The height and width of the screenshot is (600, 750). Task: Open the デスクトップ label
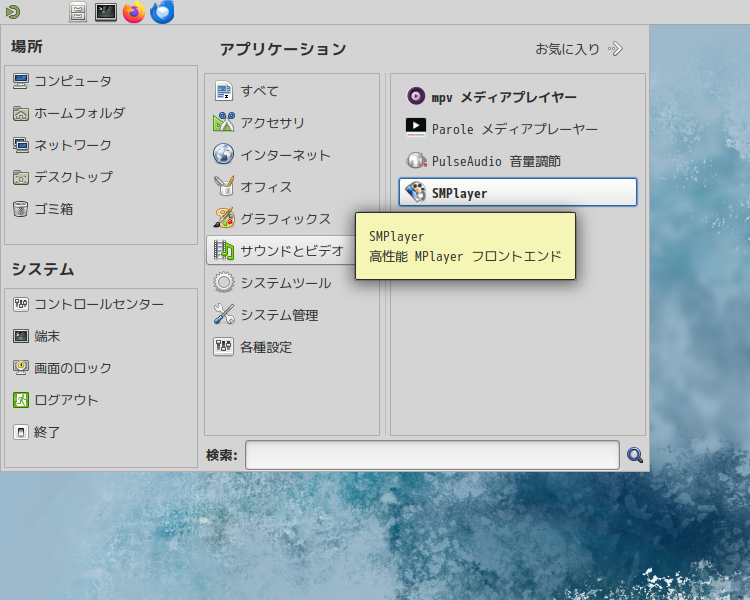(73, 177)
